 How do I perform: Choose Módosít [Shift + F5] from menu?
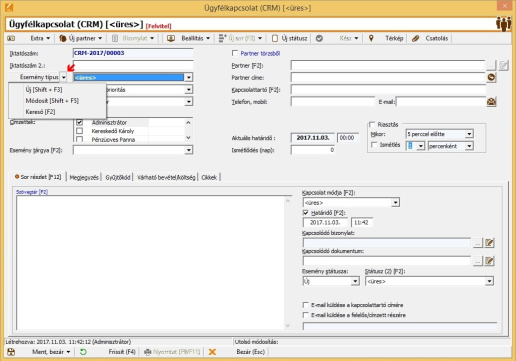[52, 100]
